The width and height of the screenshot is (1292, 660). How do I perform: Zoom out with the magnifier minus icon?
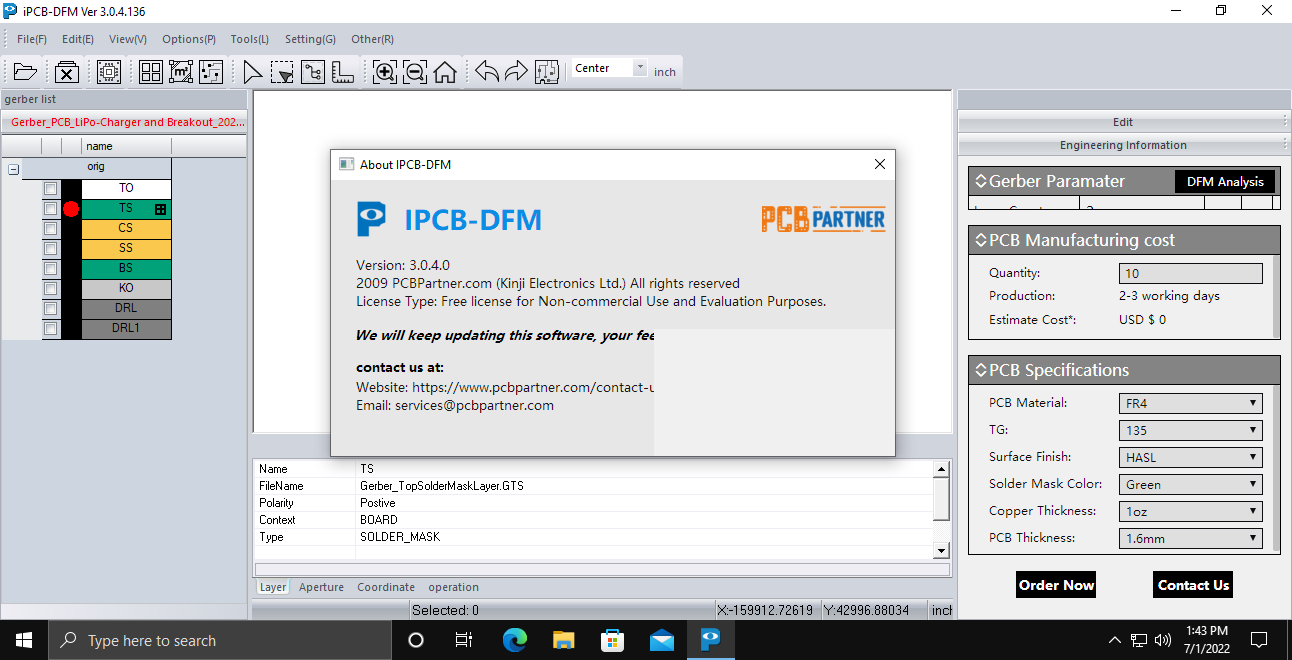click(x=415, y=72)
